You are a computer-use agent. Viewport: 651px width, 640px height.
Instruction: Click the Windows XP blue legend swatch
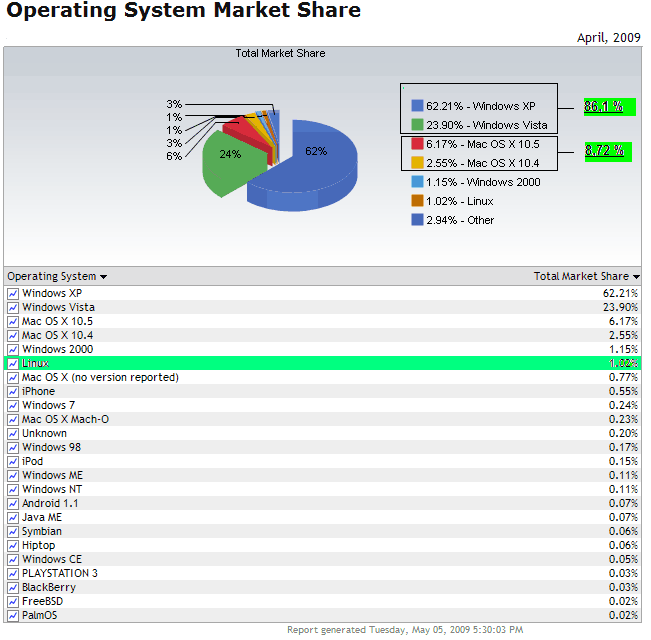[x=417, y=105]
